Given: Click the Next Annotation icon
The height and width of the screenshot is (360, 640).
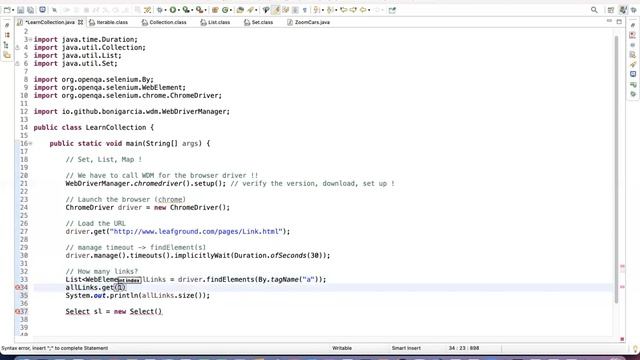Looking at the screenshot, I should [316, 10].
